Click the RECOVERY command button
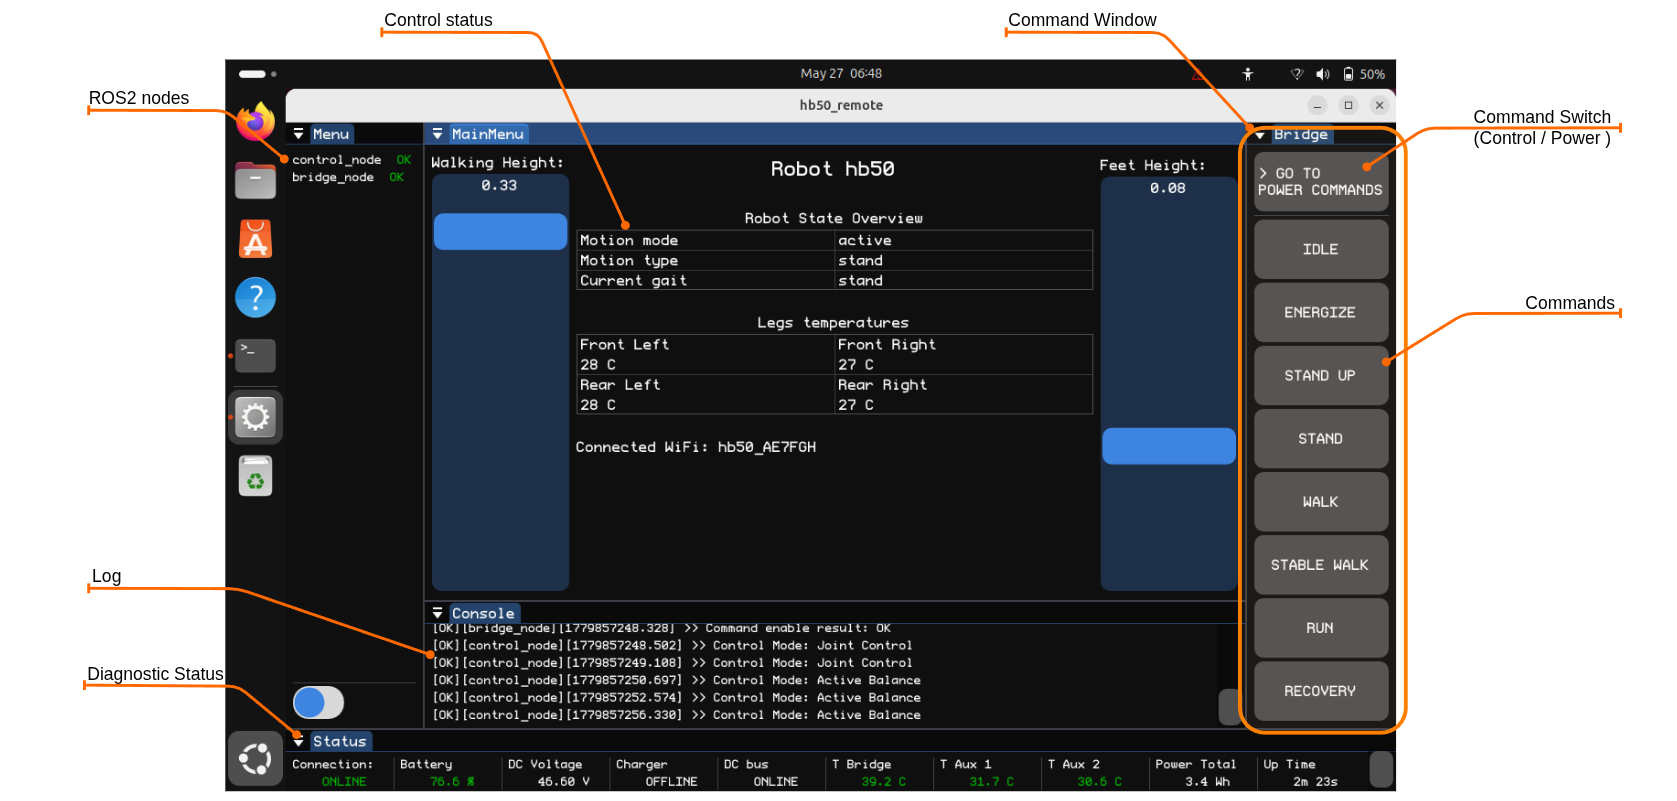Image resolution: width=1677 pixels, height=801 pixels. [x=1321, y=690]
